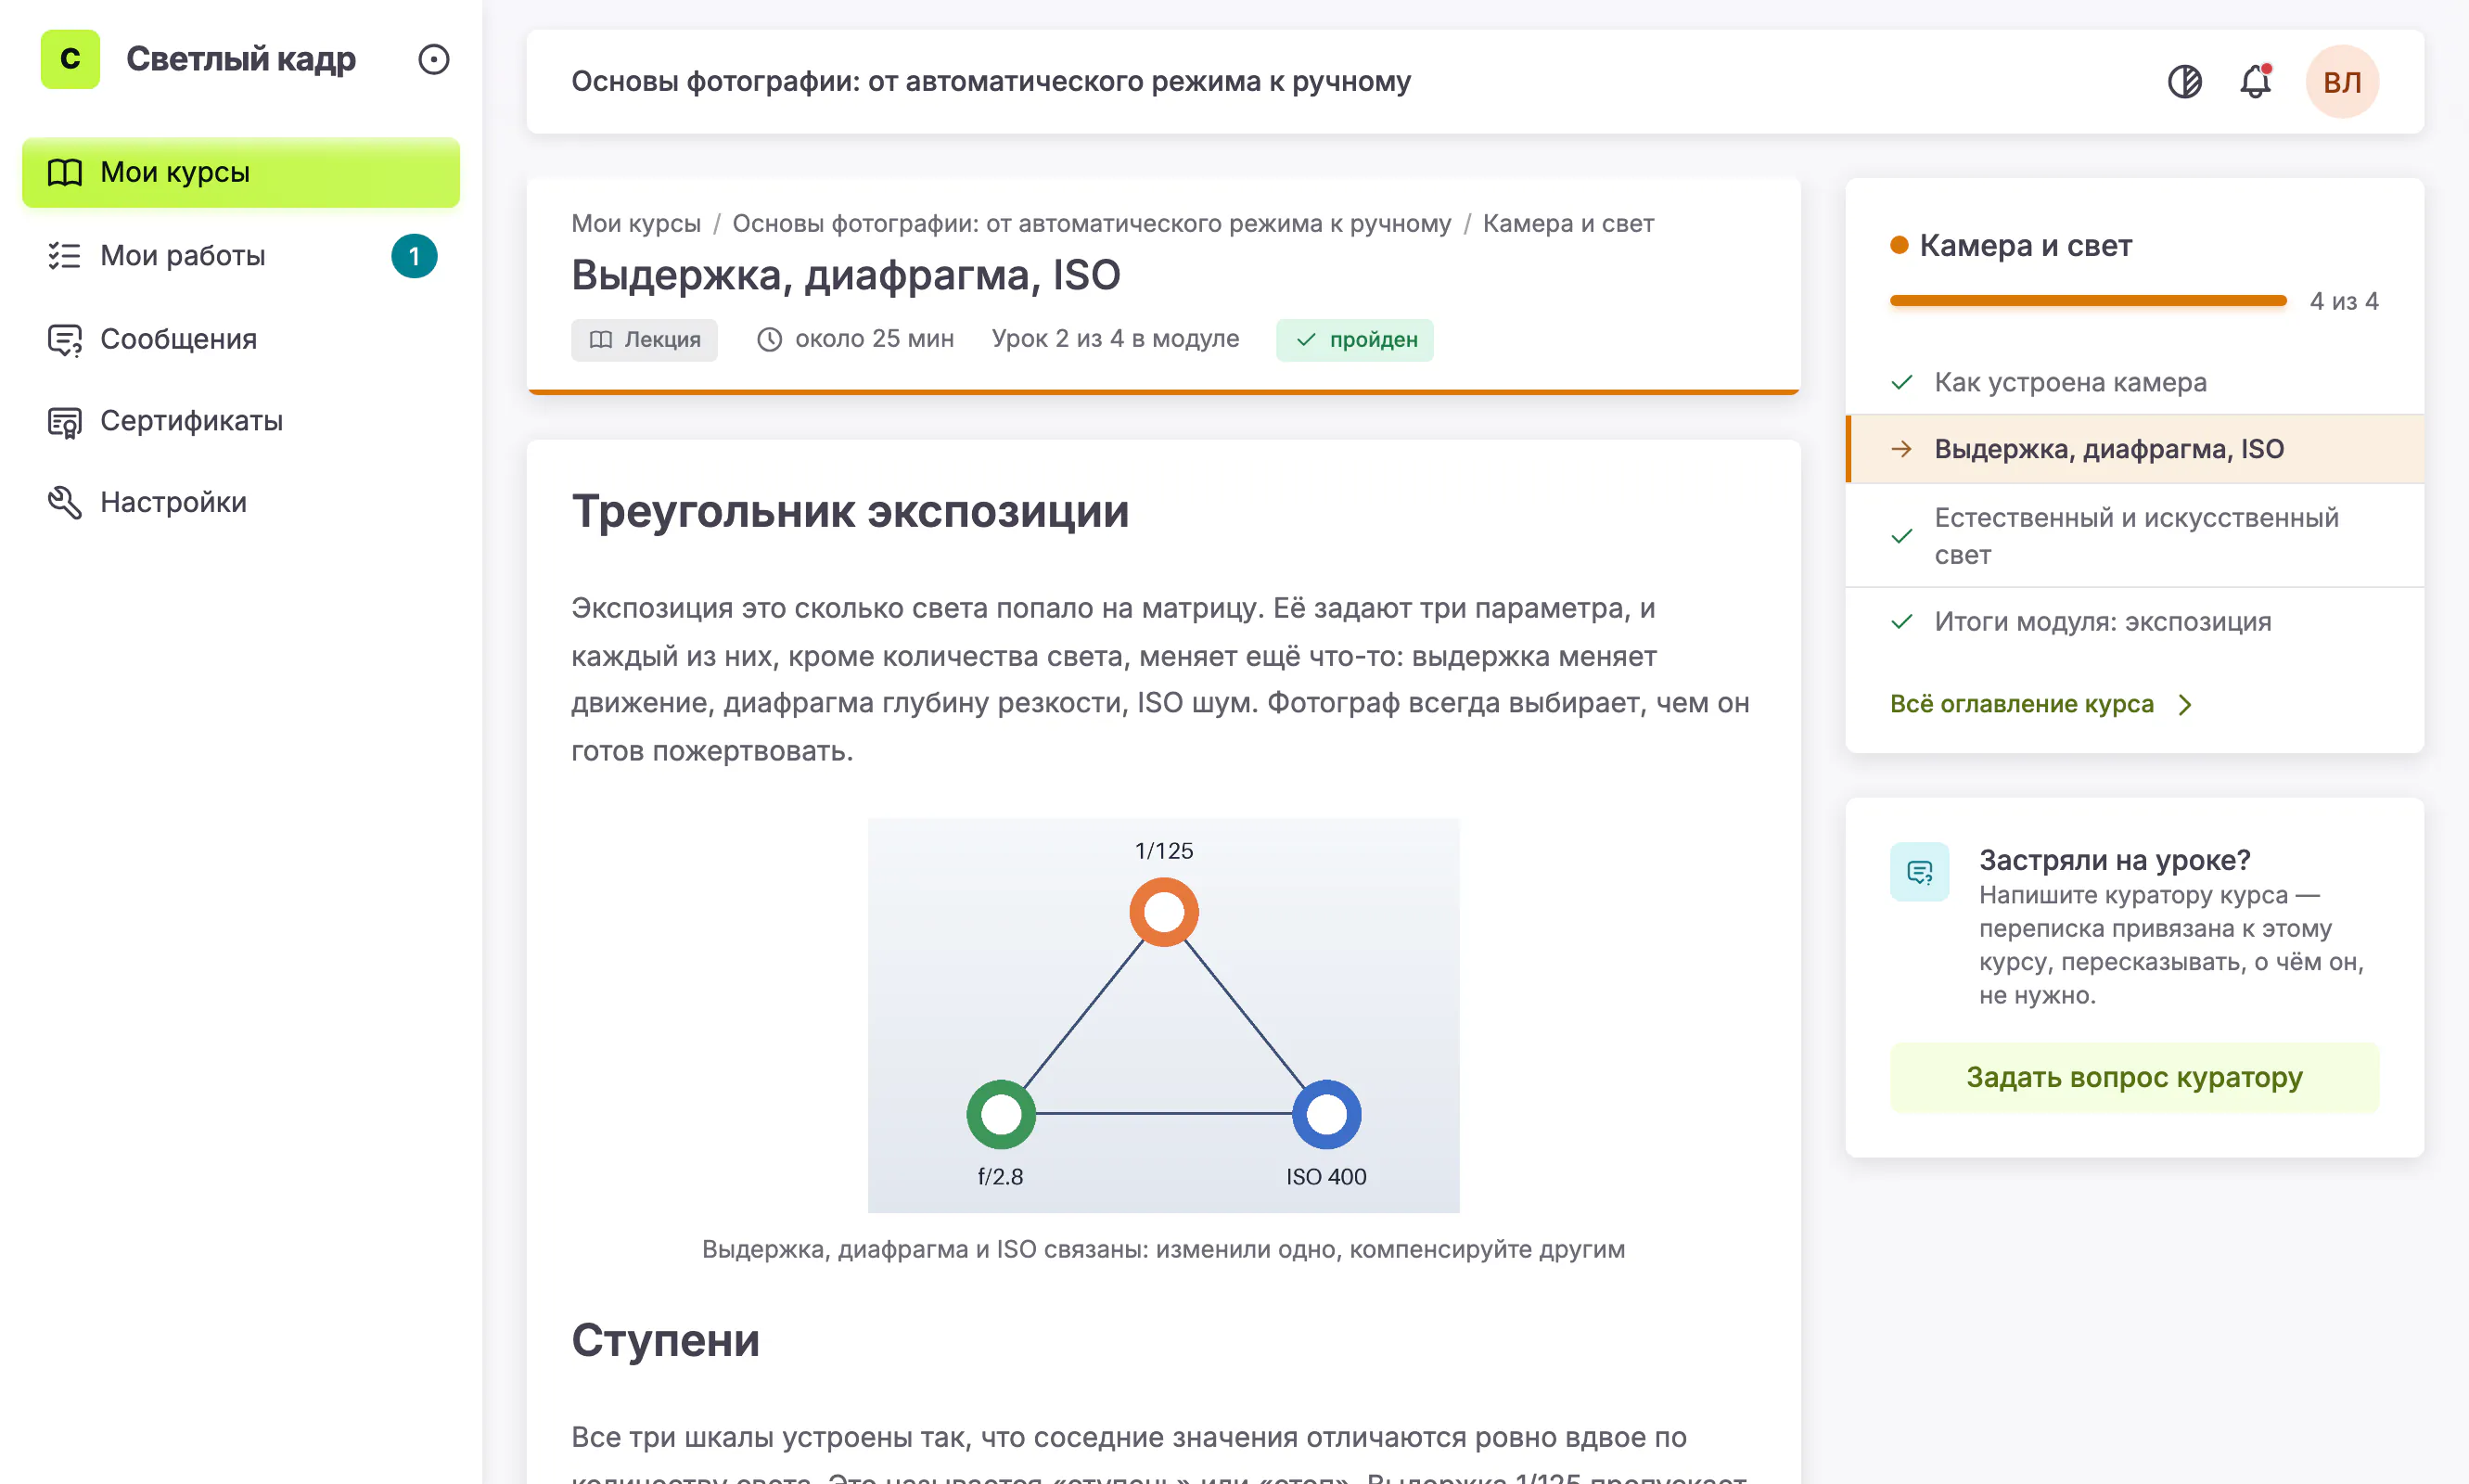This screenshot has height=1484, width=2469.
Task: Click the orange 1/125 node in the diagram
Action: [1163, 912]
